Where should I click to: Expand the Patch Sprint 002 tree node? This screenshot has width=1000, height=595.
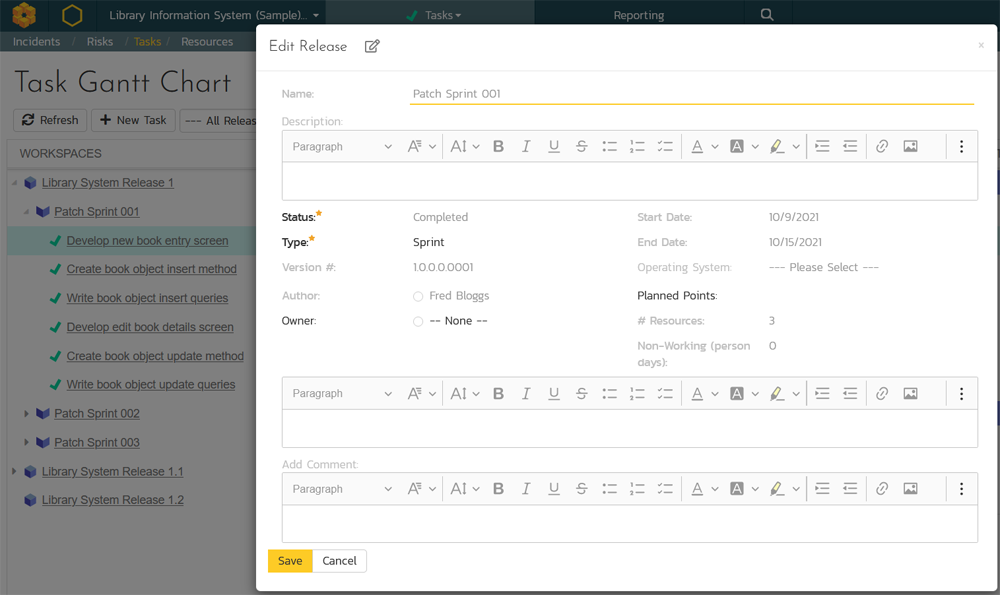tap(27, 414)
